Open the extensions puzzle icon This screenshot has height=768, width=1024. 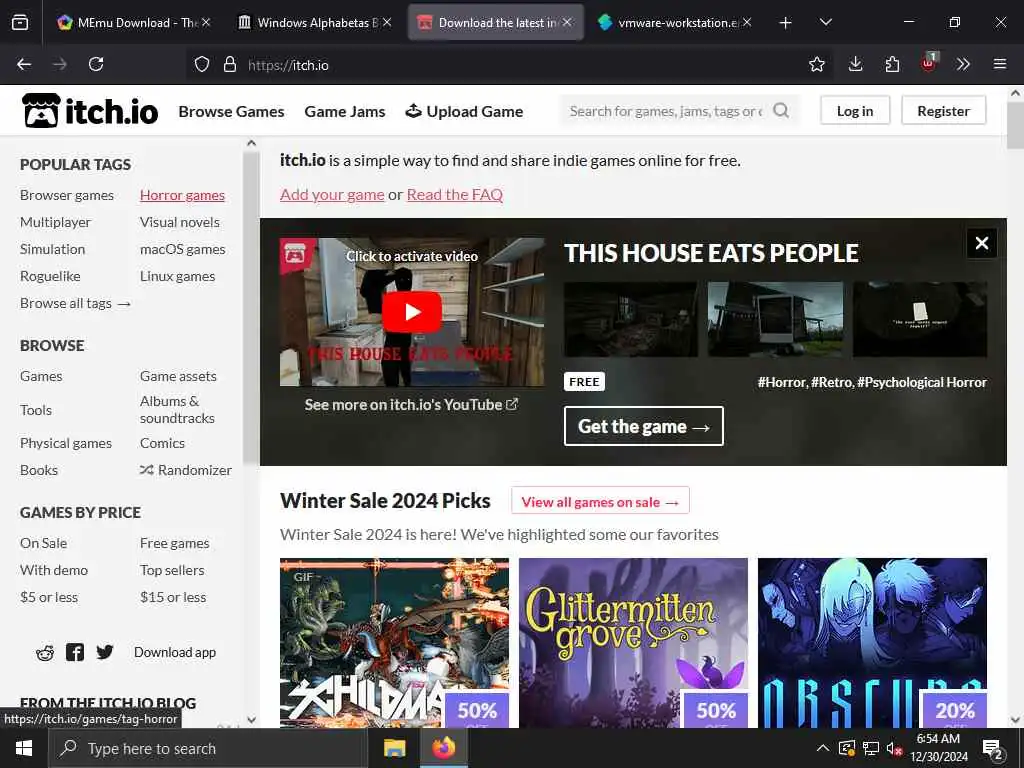[x=892, y=64]
